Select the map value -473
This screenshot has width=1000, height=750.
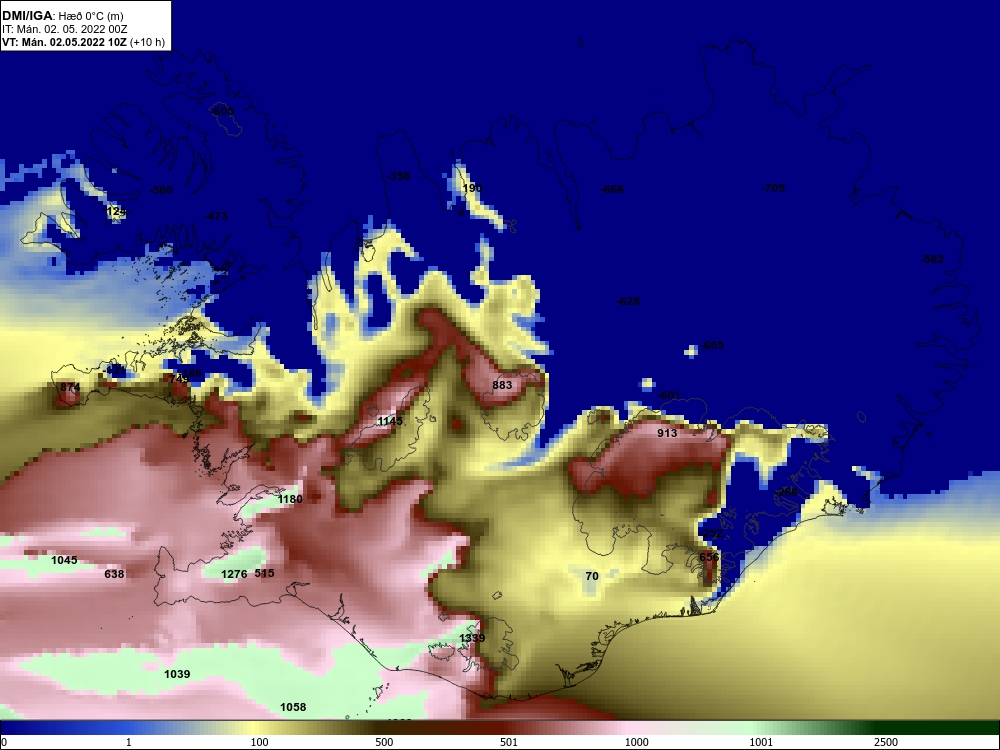216,216
